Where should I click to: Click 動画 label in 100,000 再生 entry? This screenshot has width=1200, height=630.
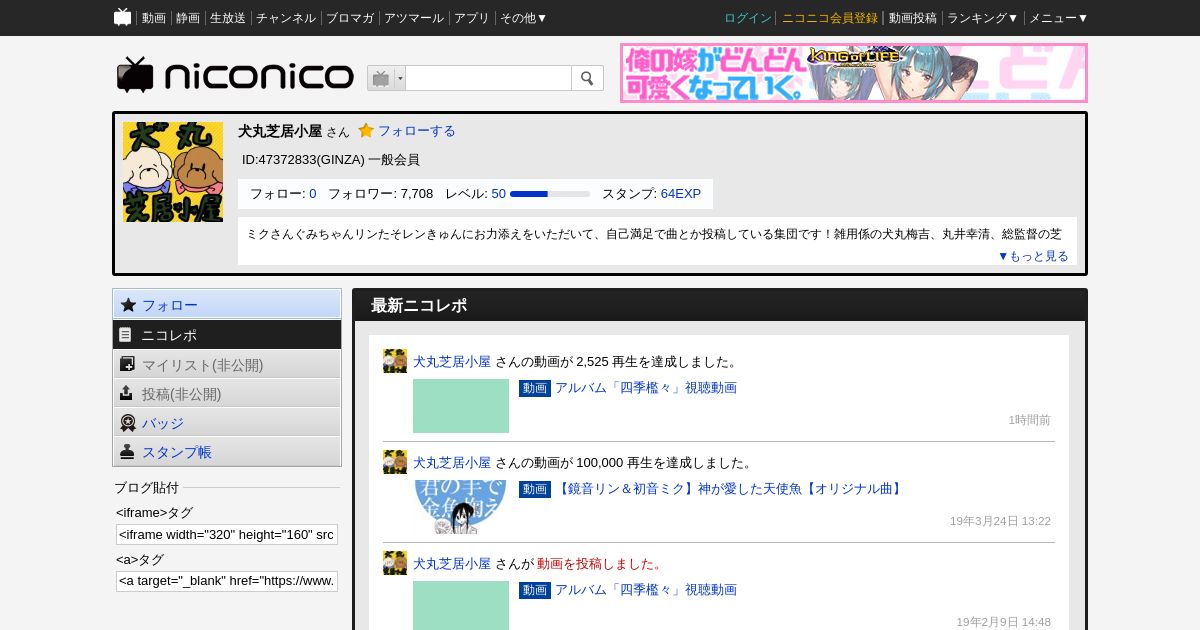click(535, 489)
